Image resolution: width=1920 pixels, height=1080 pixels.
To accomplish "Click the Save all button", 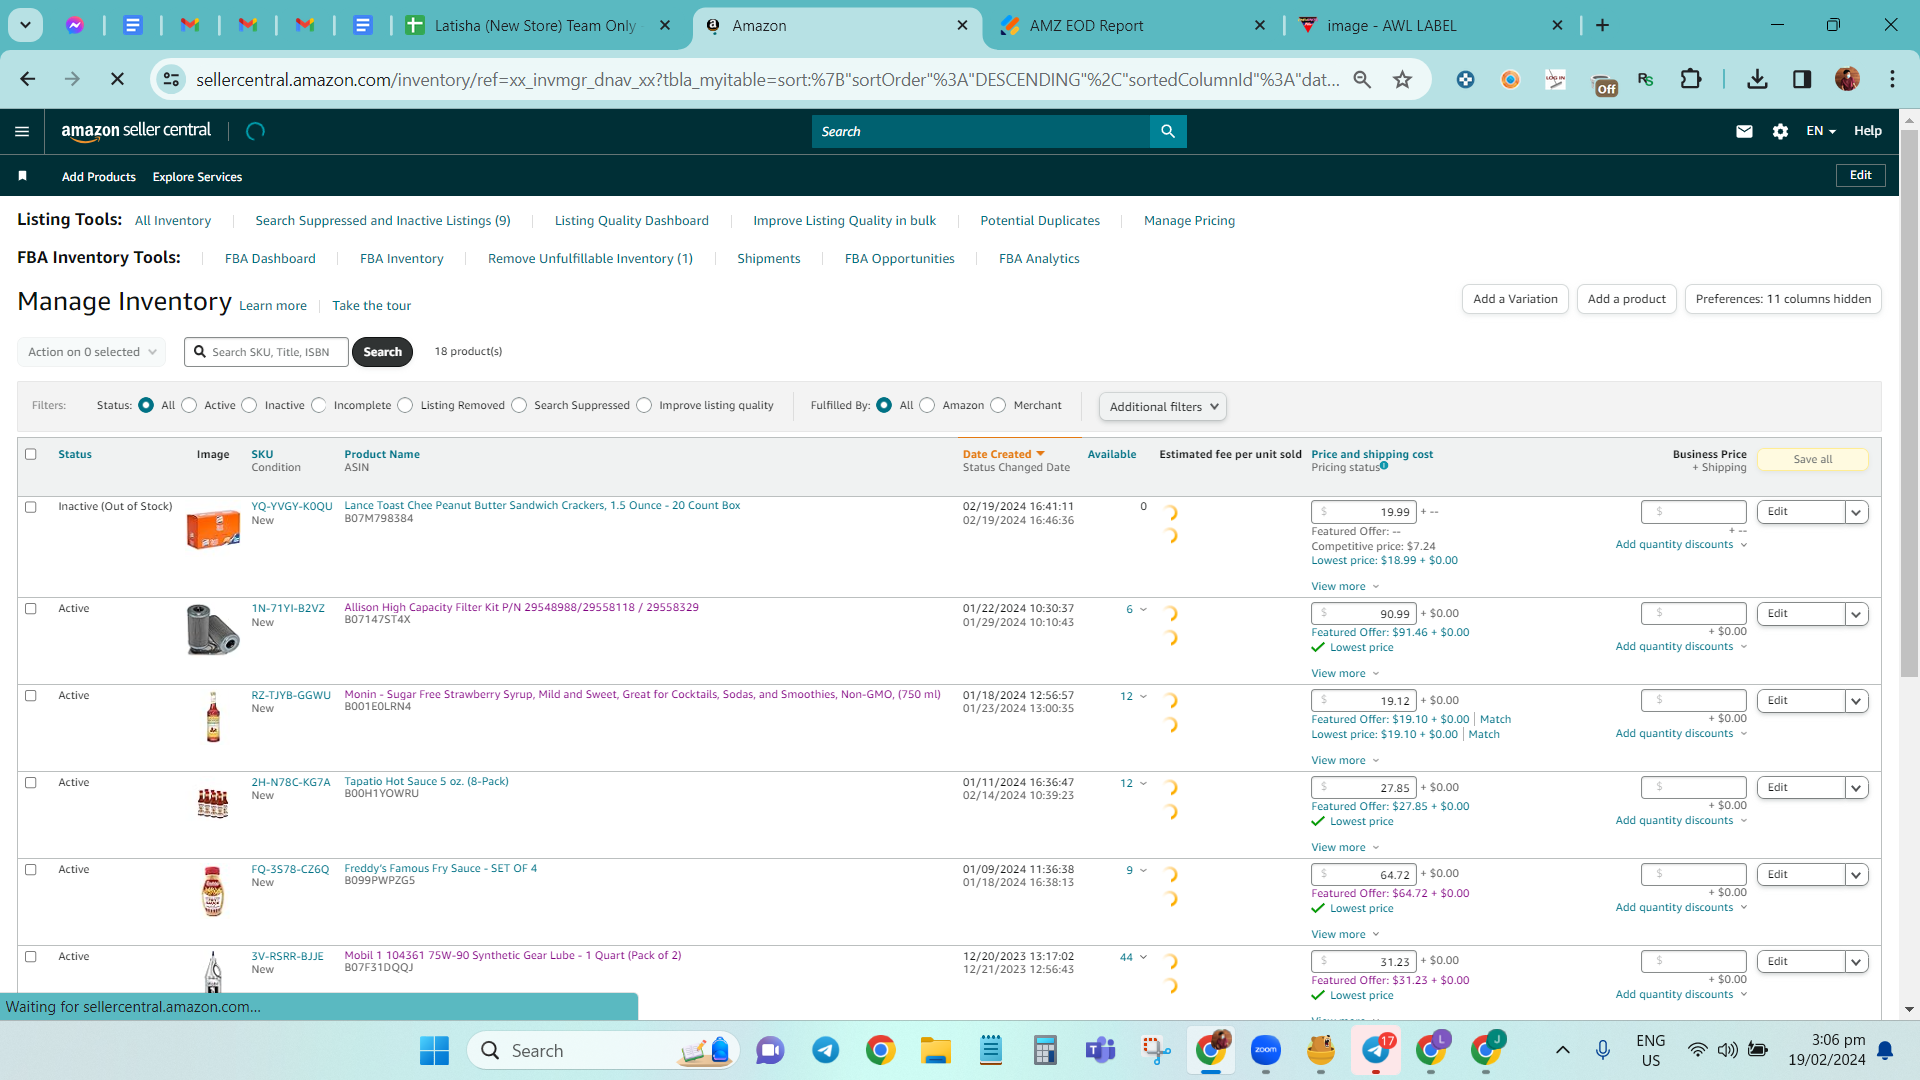I will coord(1813,459).
